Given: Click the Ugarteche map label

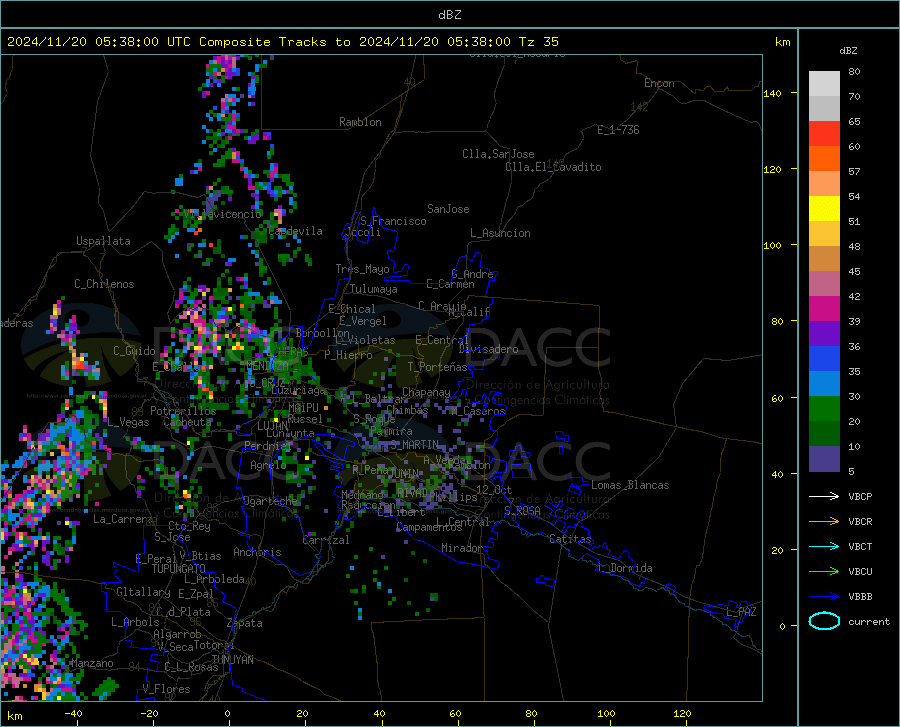Looking at the screenshot, I should pos(271,501).
